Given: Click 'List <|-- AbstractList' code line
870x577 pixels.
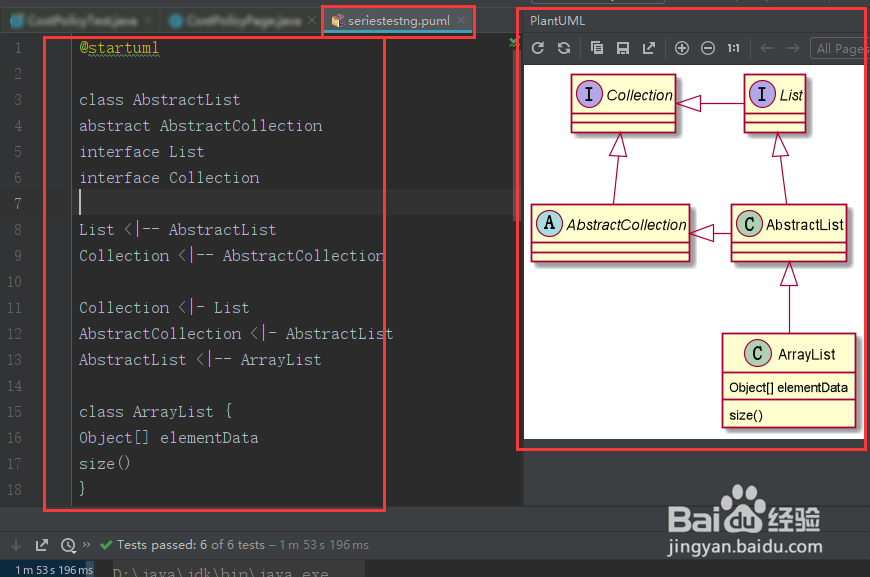Looking at the screenshot, I should 178,230.
